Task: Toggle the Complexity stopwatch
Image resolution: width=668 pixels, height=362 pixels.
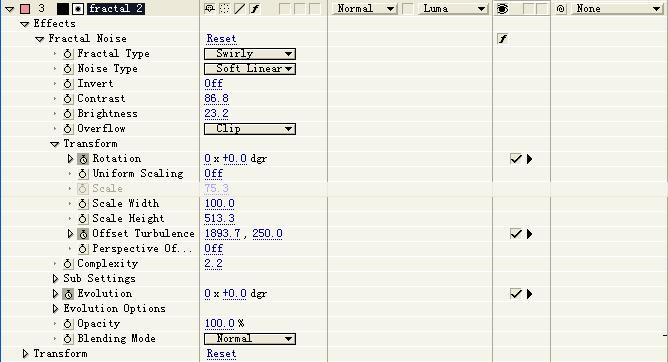Action: [68, 264]
